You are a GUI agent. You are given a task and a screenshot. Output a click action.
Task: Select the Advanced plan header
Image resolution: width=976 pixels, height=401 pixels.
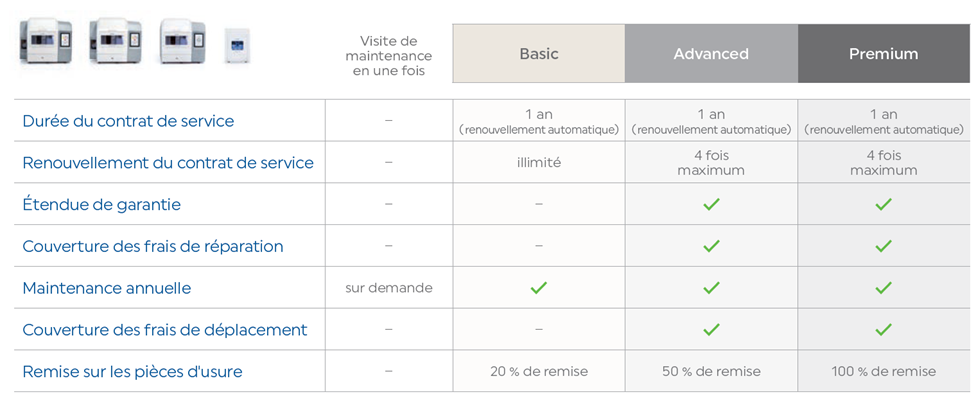pos(711,54)
